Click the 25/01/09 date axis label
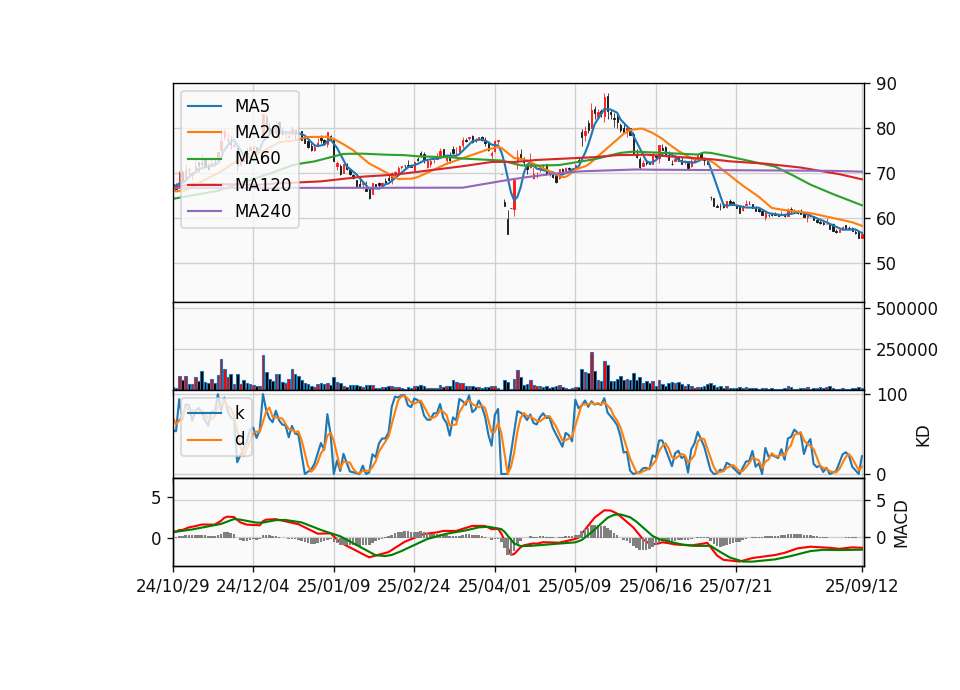 click(334, 586)
